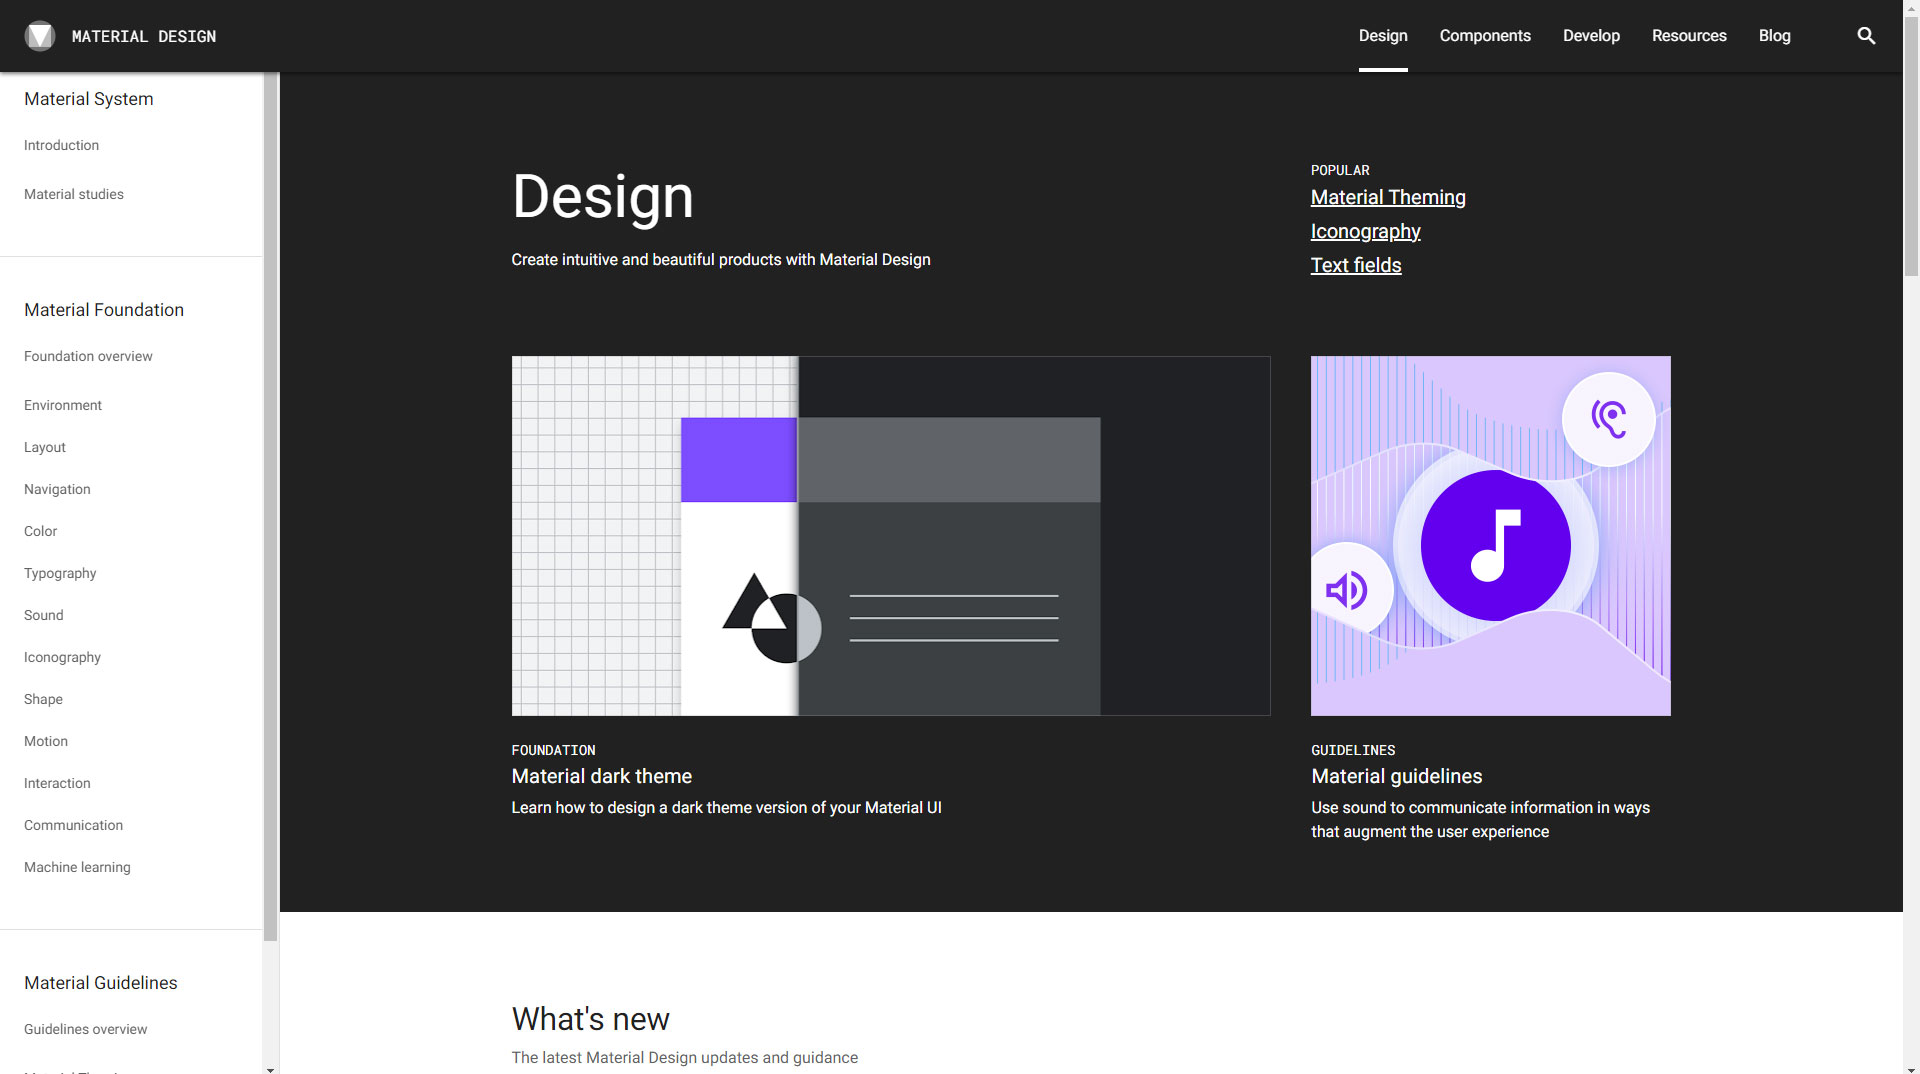Open Communication in the sidebar
This screenshot has width=1920, height=1074.
(x=73, y=826)
